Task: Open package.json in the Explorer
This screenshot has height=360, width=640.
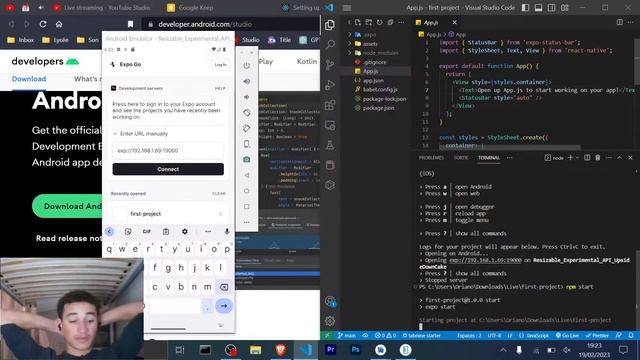Action: [x=378, y=108]
